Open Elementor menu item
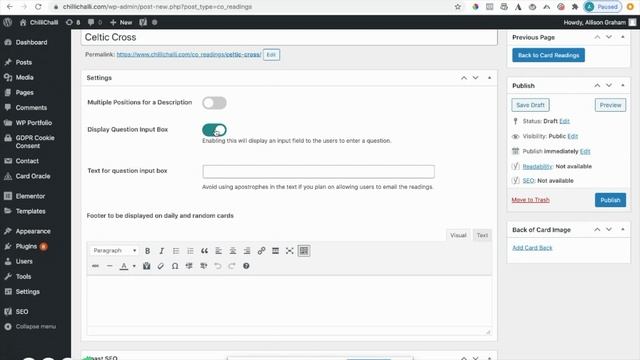 click(x=30, y=196)
